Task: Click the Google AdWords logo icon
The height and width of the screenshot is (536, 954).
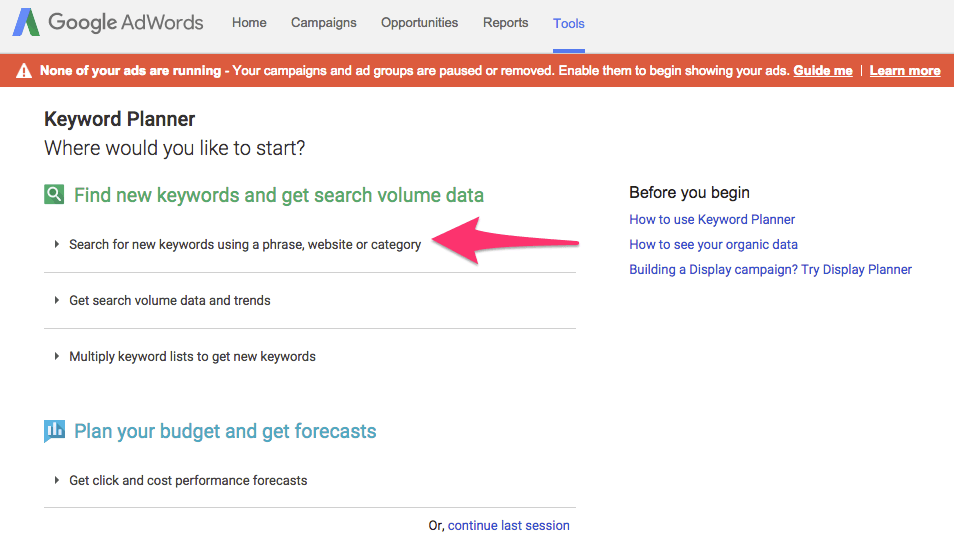Action: tap(26, 23)
